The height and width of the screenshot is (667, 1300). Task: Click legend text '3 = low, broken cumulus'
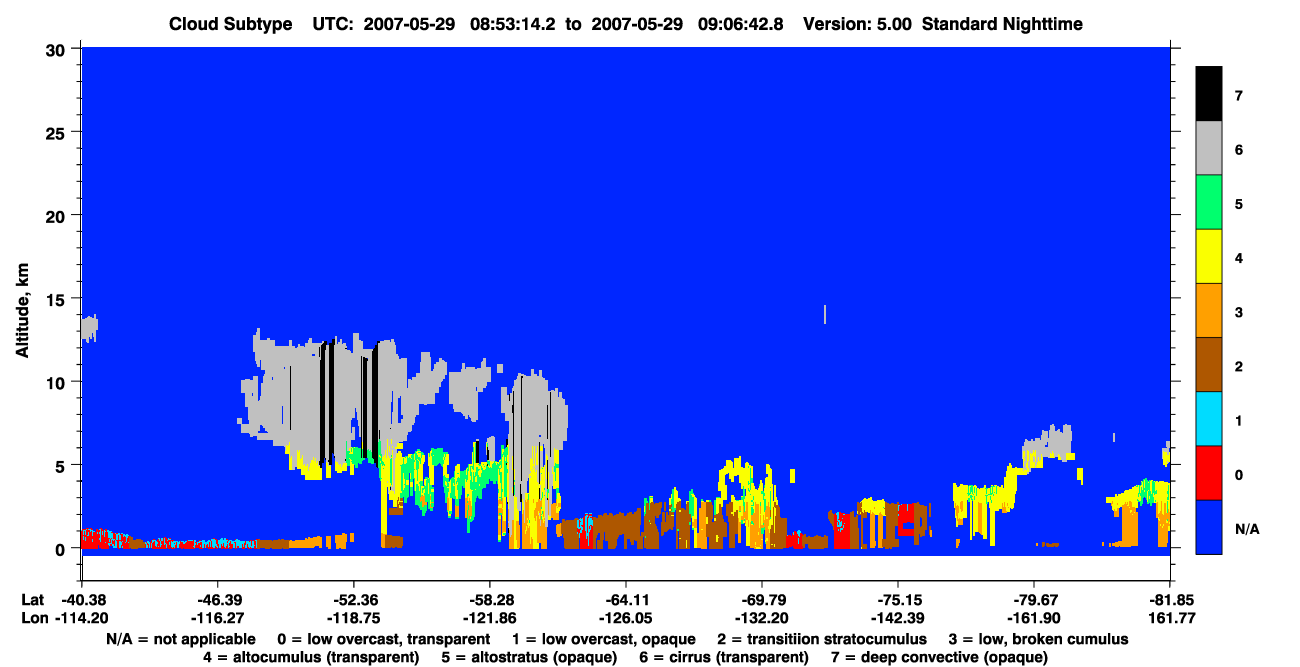click(x=1038, y=638)
